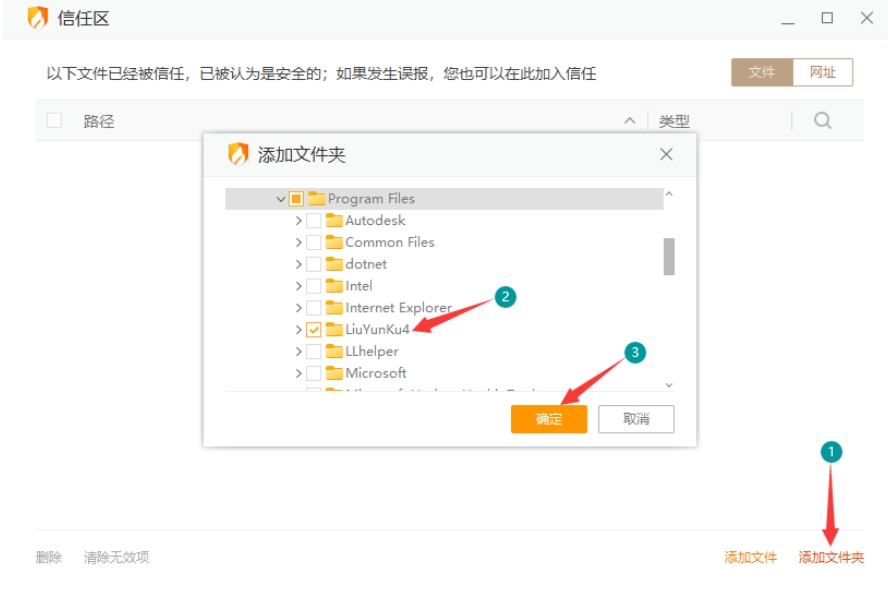Click the 取消 button

pos(636,419)
